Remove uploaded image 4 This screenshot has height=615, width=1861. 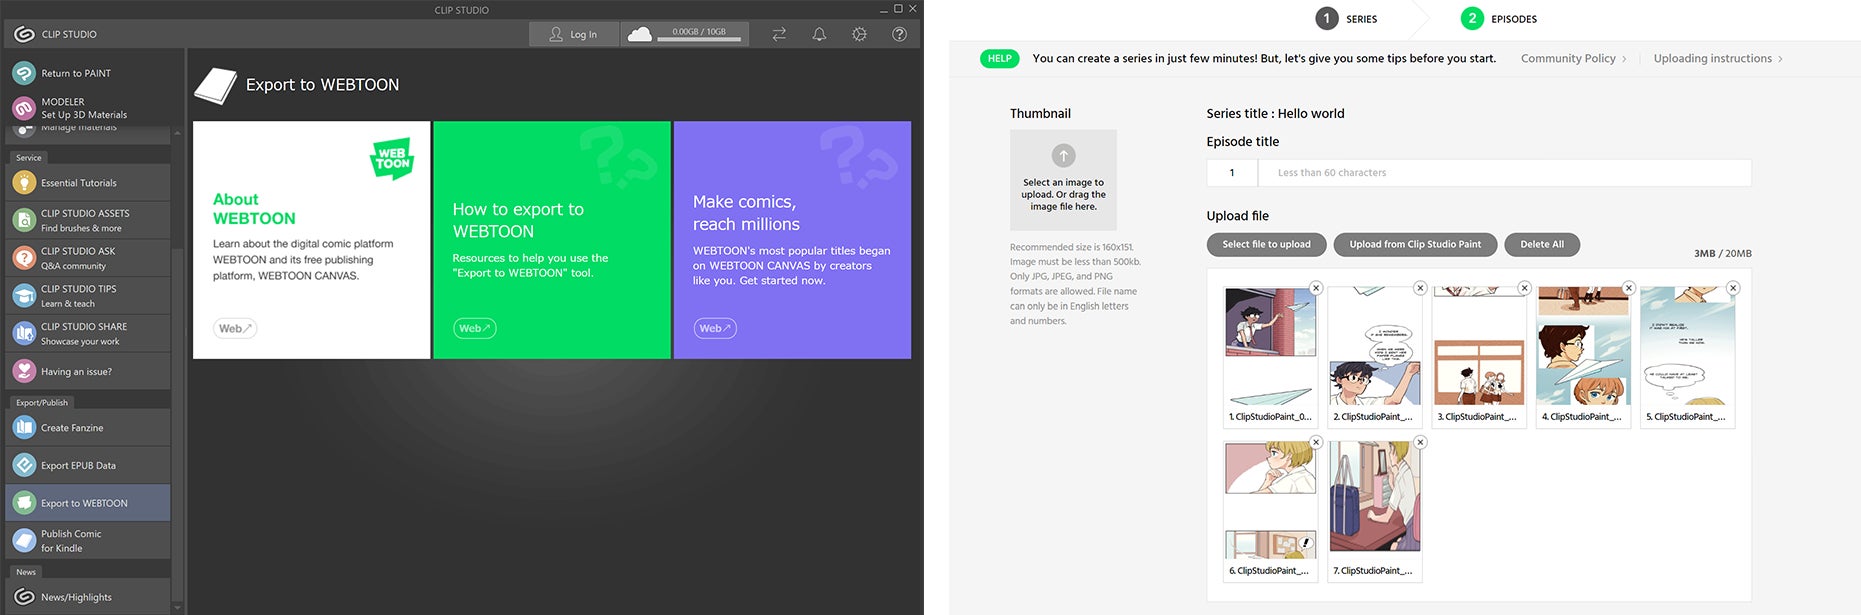coord(1629,288)
